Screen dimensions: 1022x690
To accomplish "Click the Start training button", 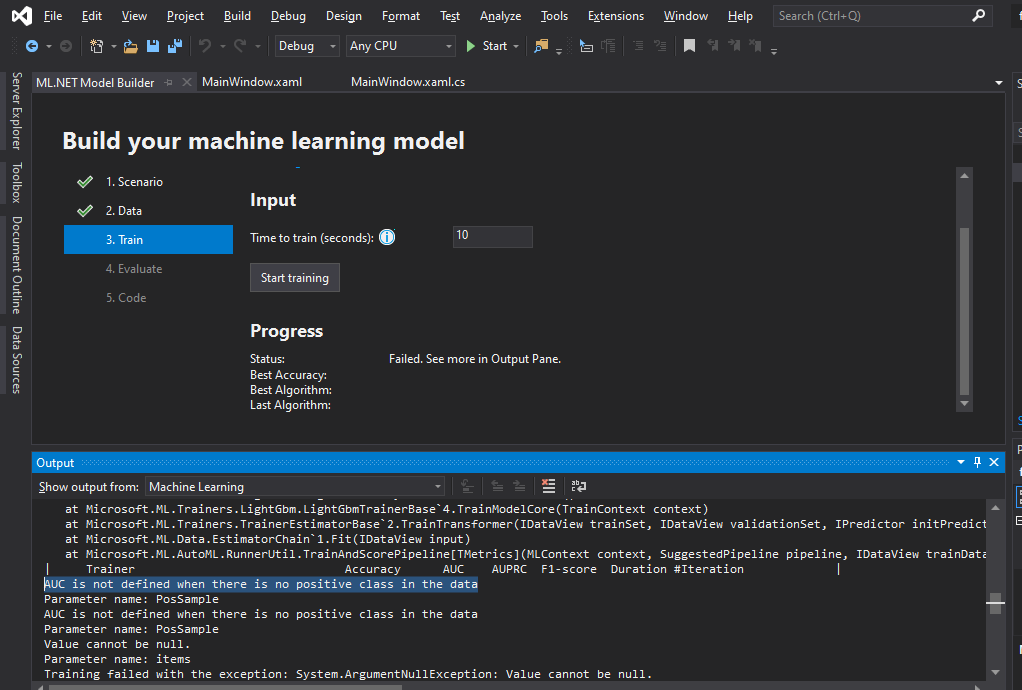I will [x=294, y=277].
